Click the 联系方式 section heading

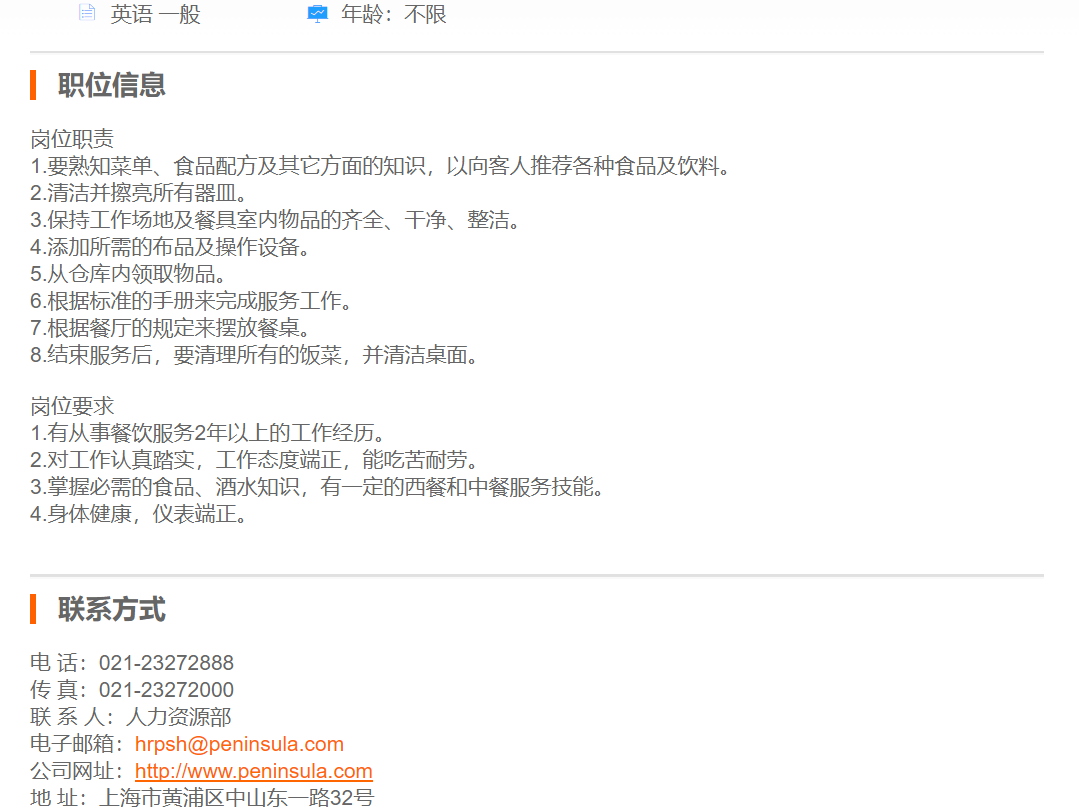click(112, 609)
